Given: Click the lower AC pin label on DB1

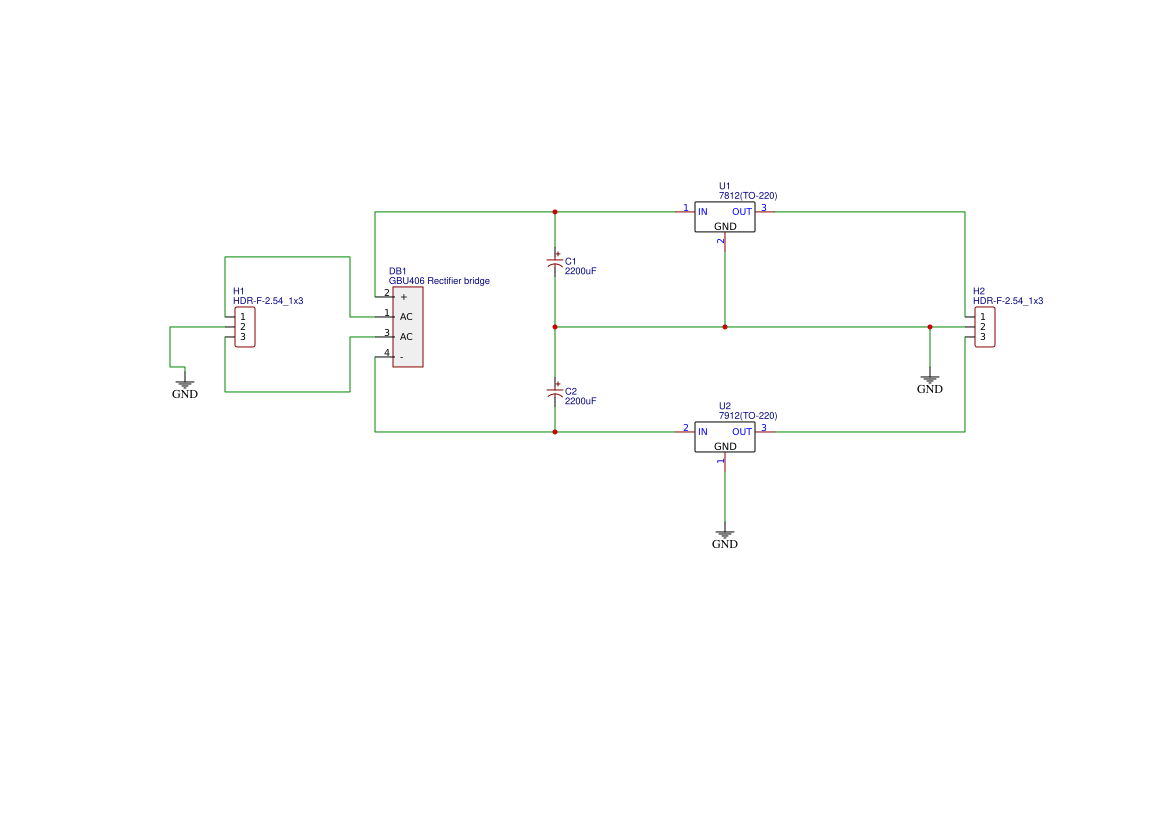Looking at the screenshot, I should tap(406, 337).
